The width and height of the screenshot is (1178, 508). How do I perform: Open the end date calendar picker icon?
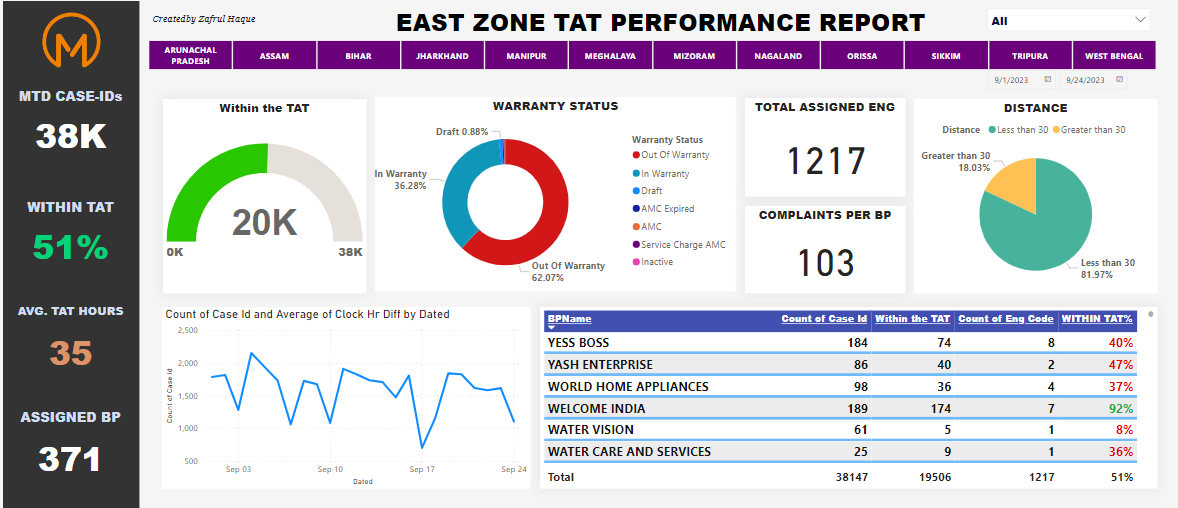[x=1119, y=79]
